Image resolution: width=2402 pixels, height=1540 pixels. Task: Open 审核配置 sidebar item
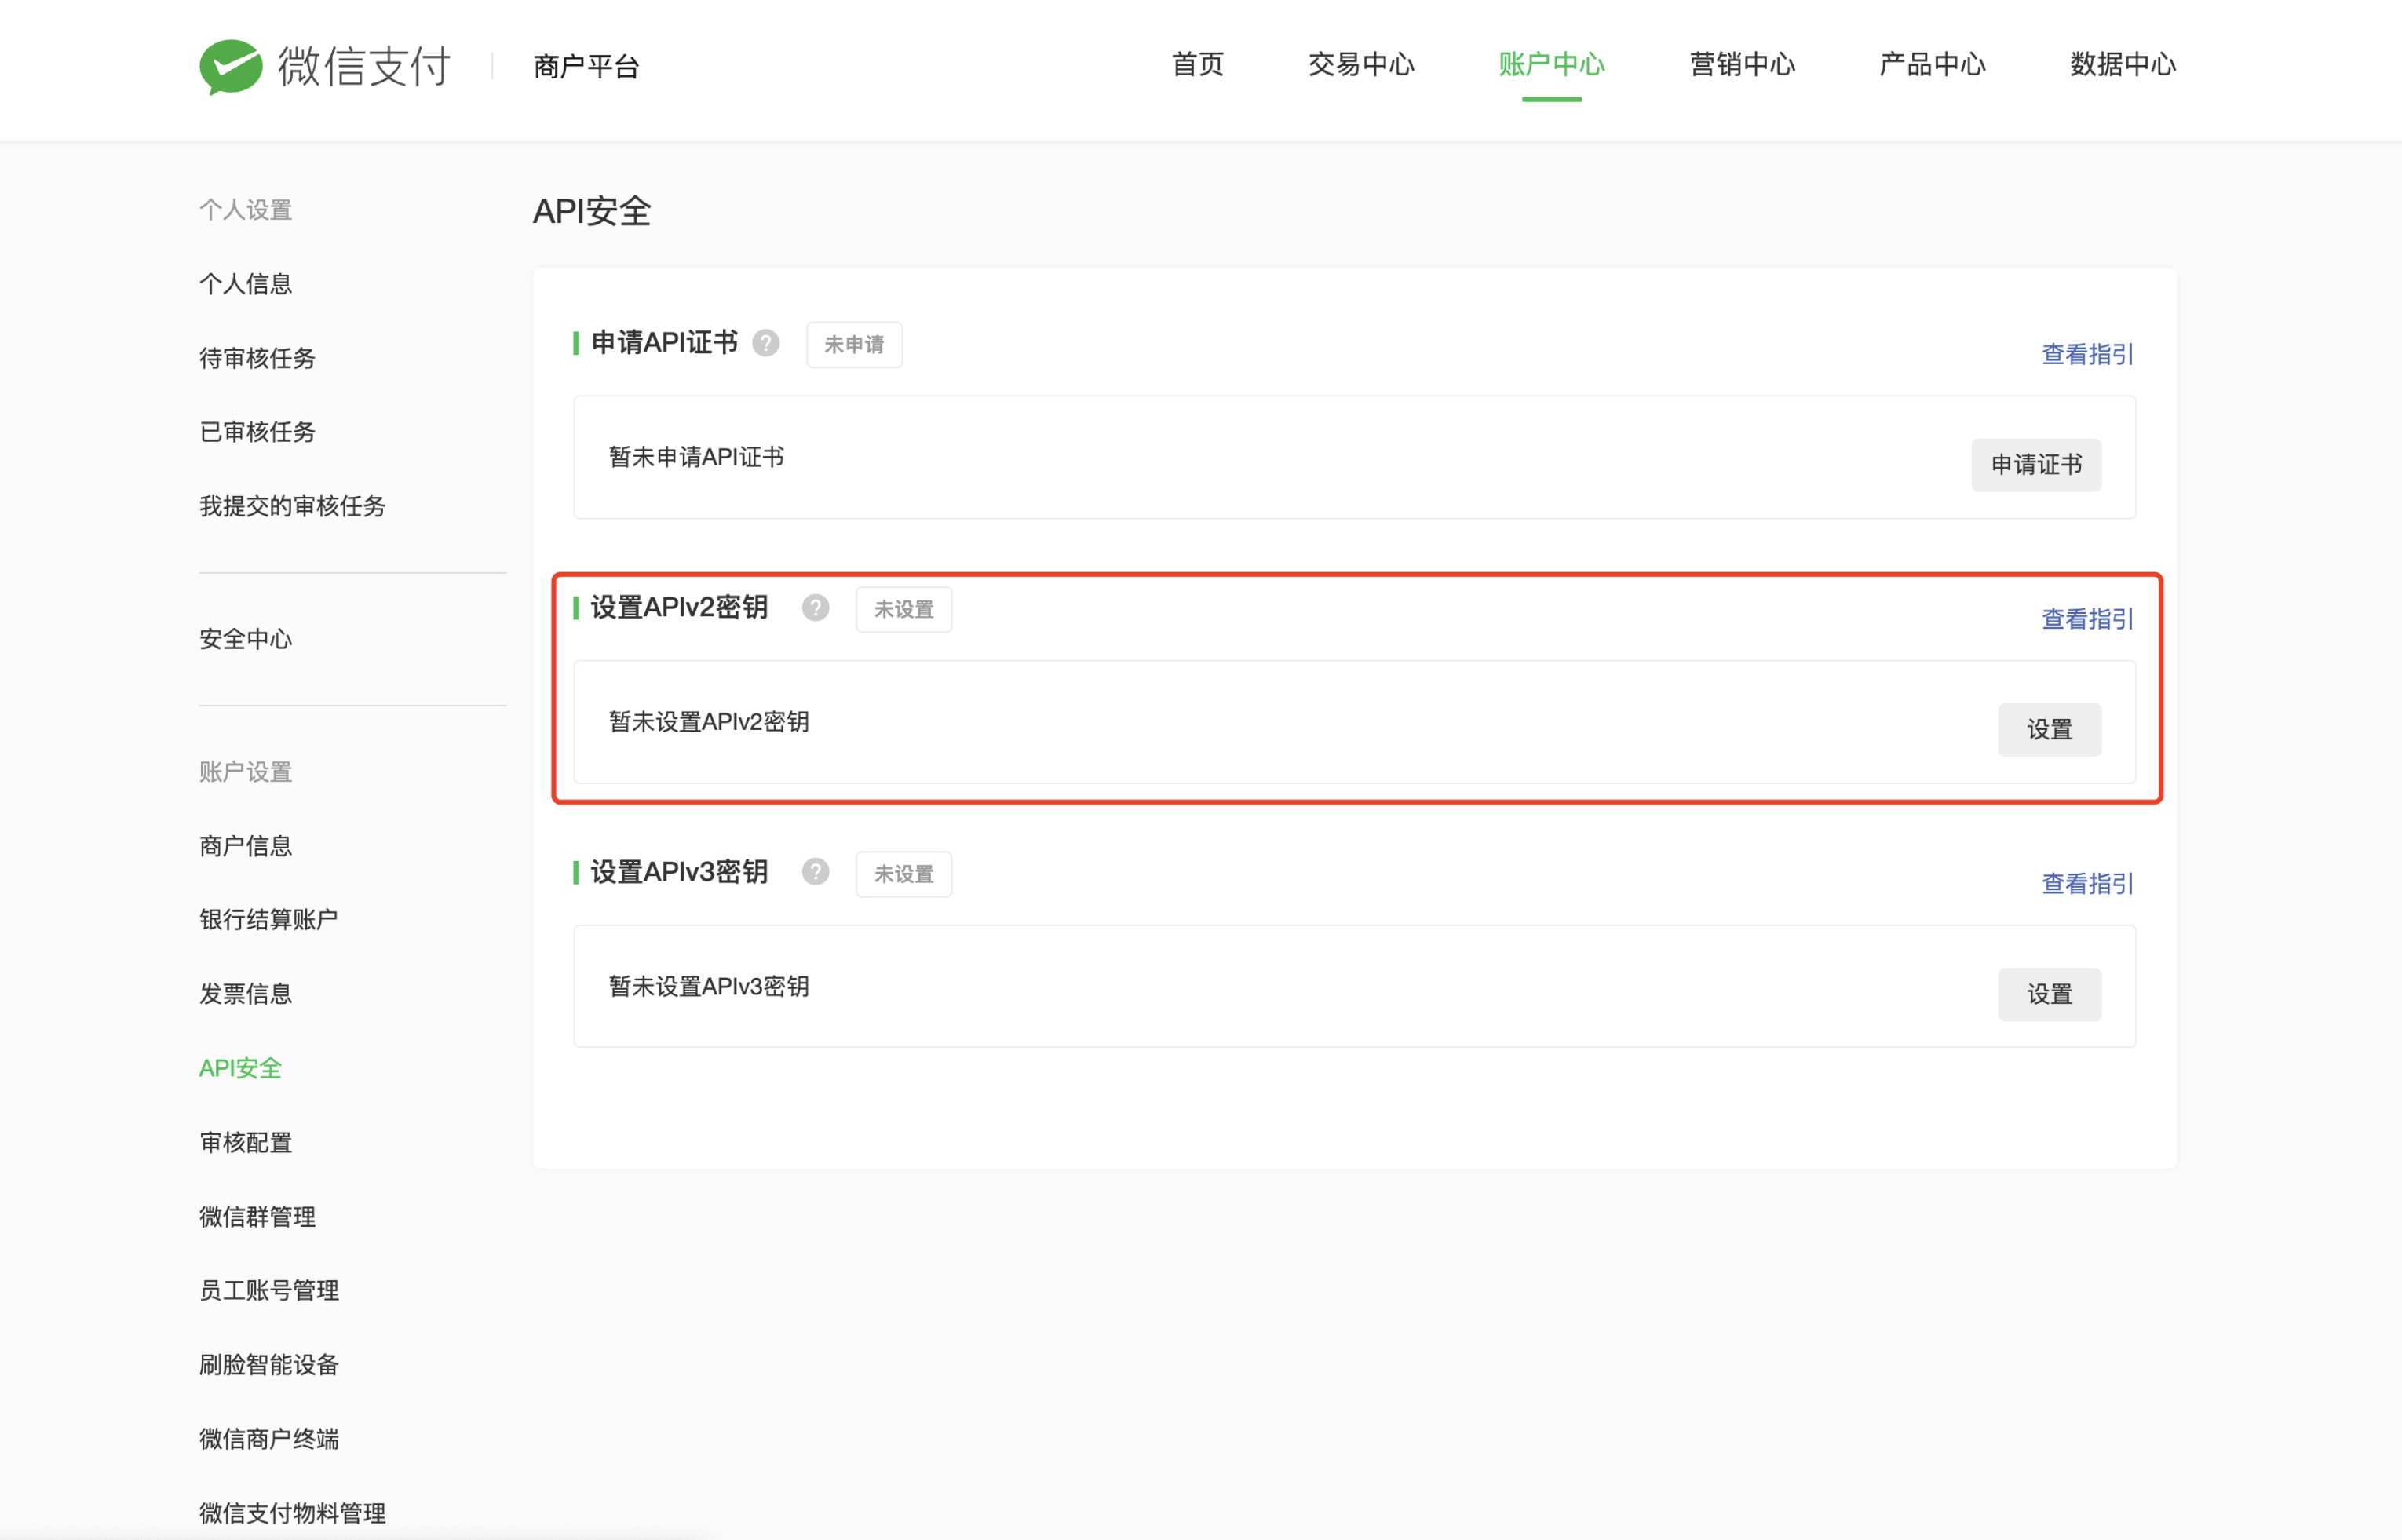pos(245,1142)
